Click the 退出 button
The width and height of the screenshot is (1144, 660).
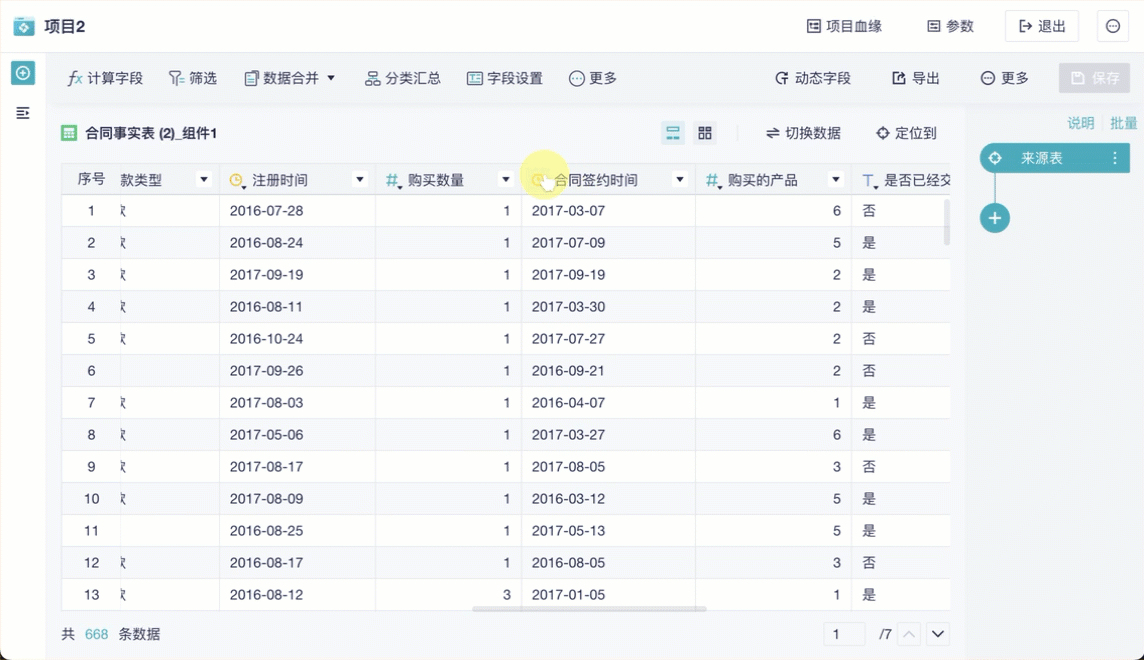click(1041, 26)
